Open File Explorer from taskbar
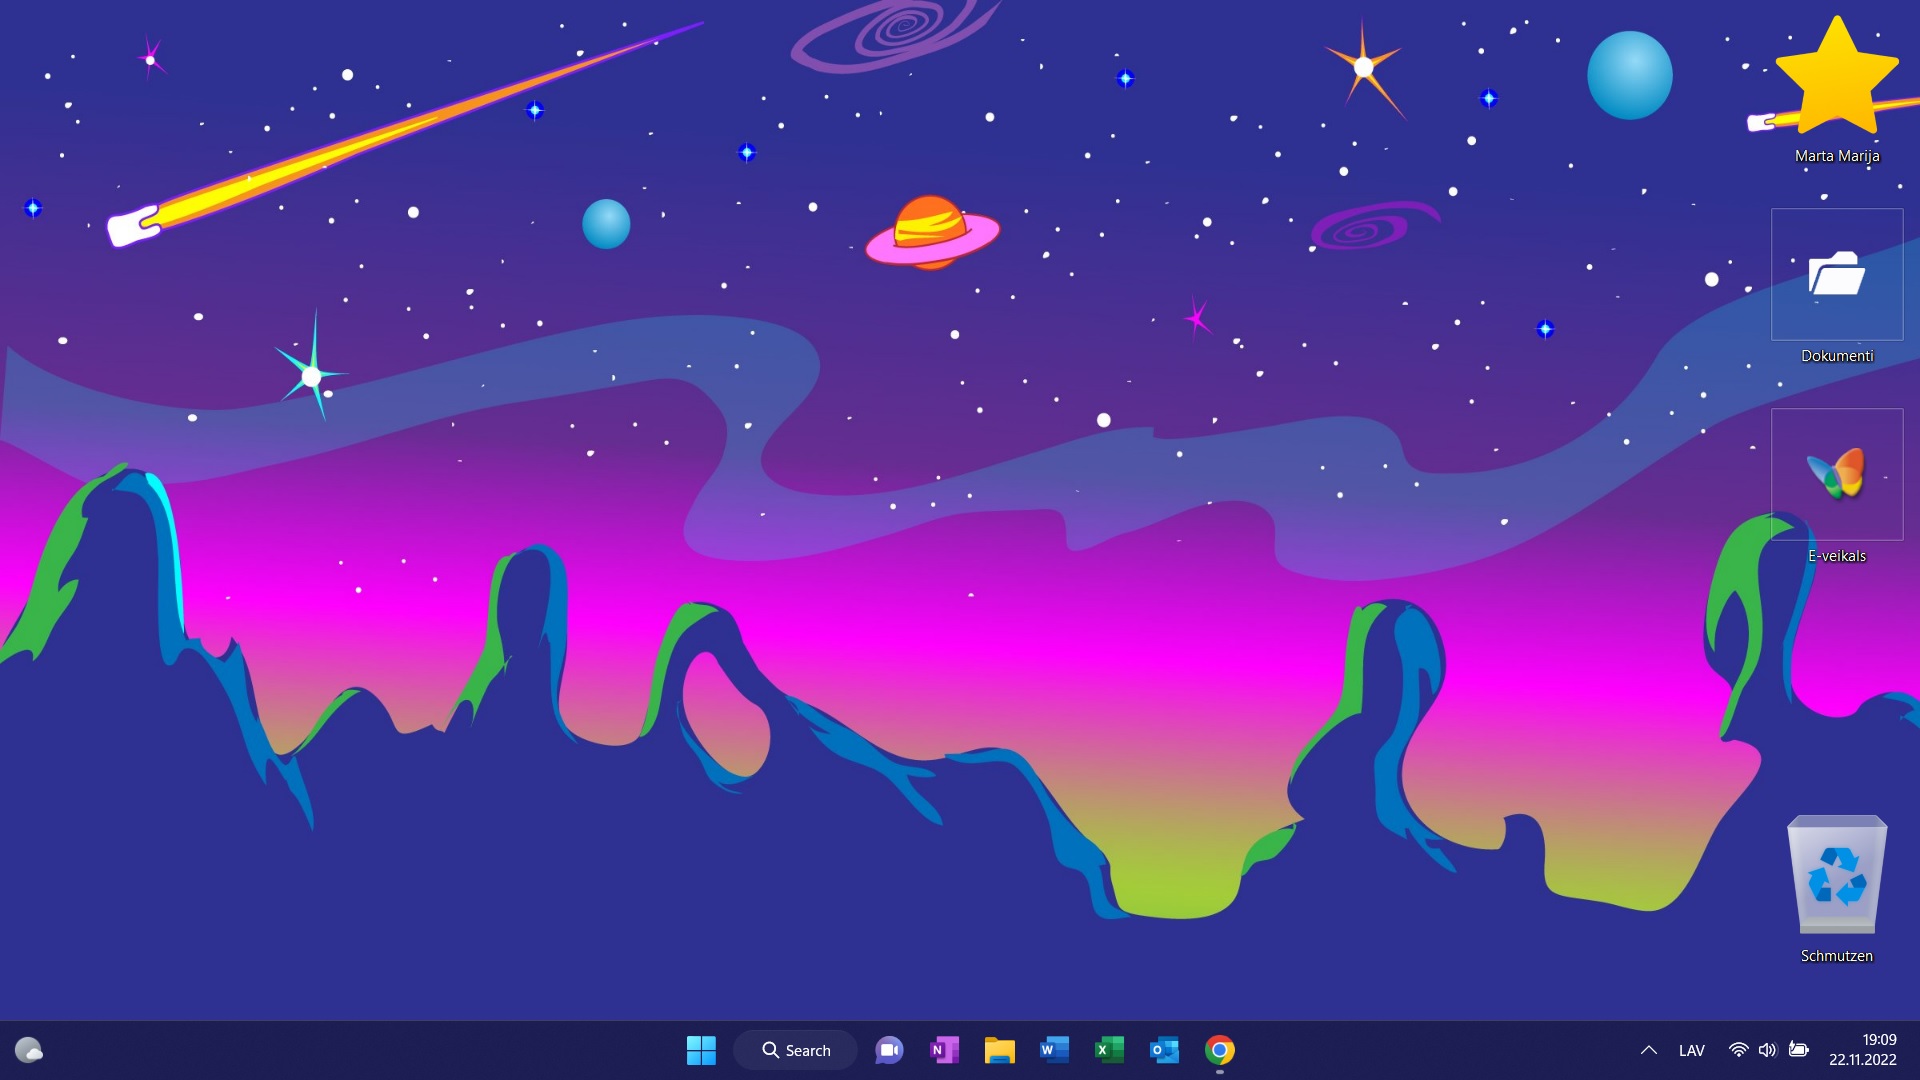1920x1080 pixels. (999, 1050)
